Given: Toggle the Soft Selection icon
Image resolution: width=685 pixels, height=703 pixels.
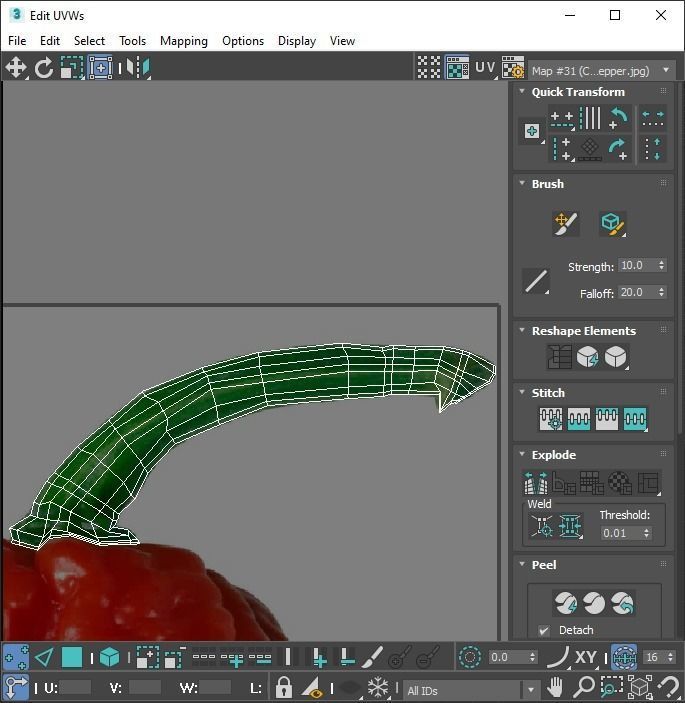Looking at the screenshot, I should [470, 657].
